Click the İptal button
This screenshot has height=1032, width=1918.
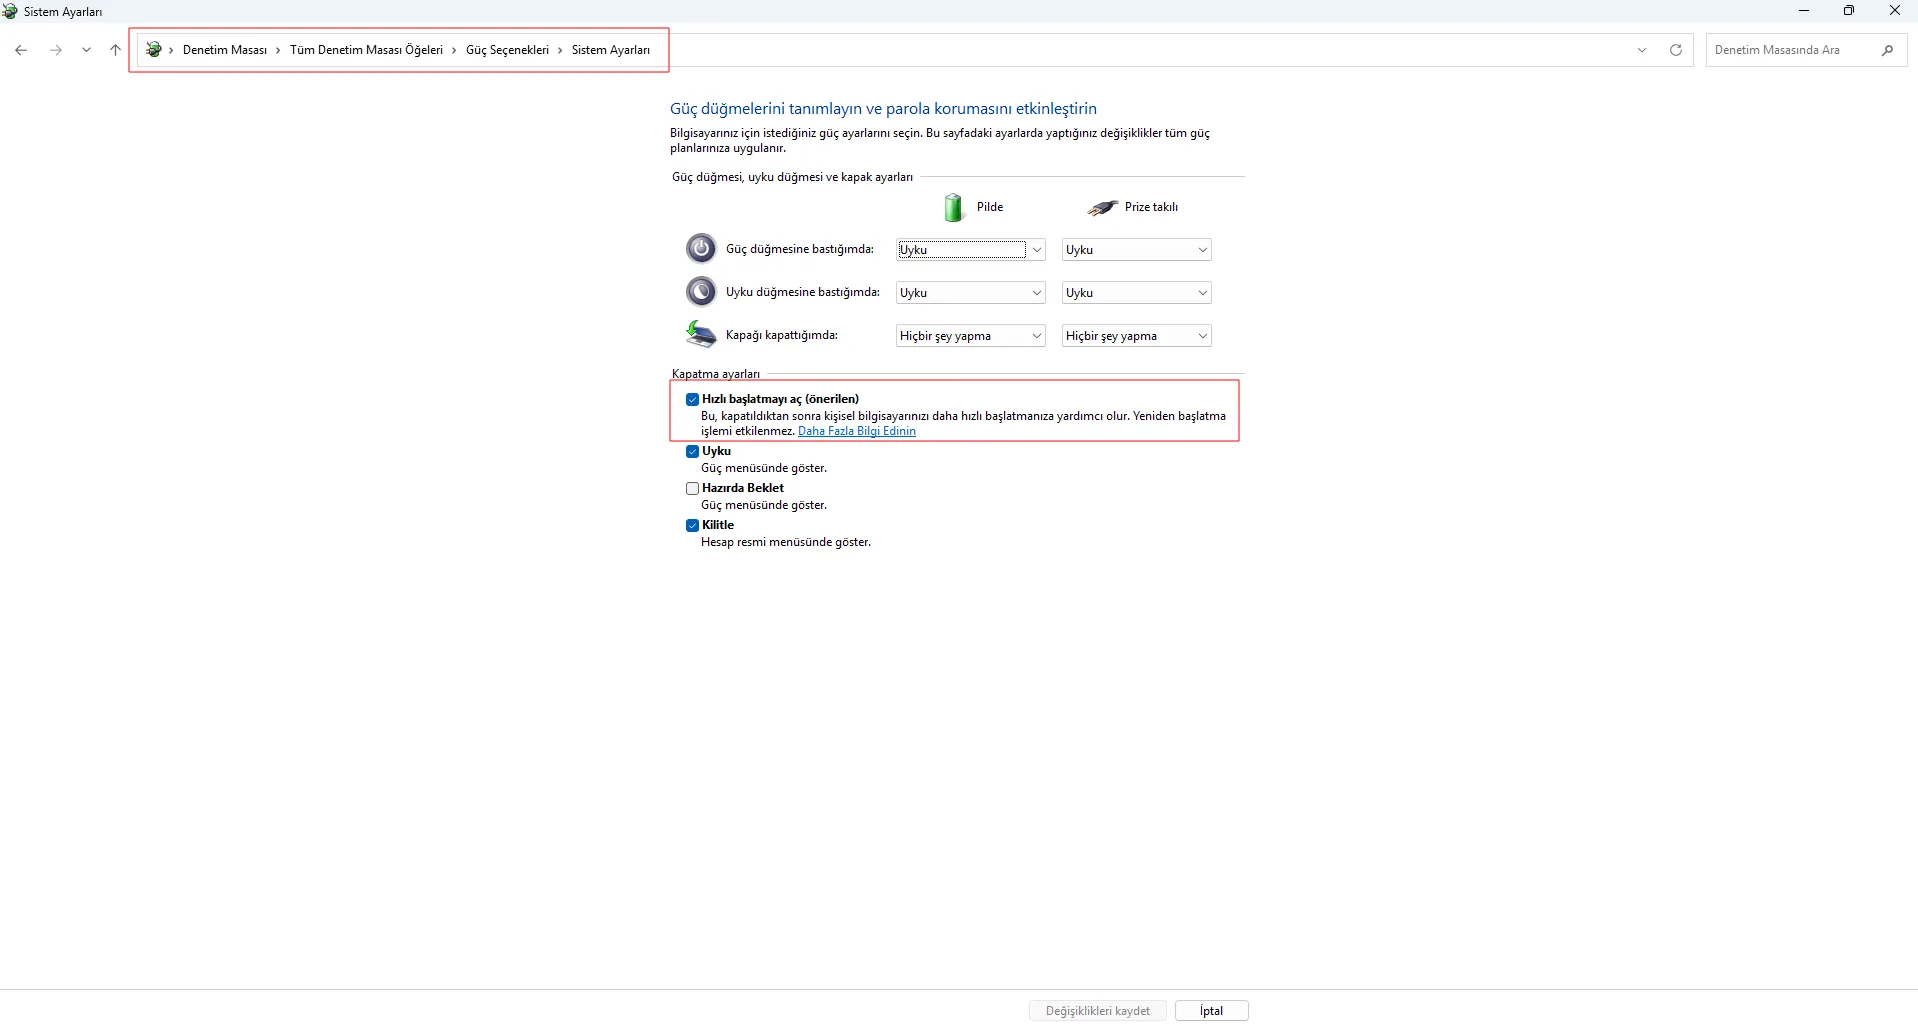(1211, 1011)
